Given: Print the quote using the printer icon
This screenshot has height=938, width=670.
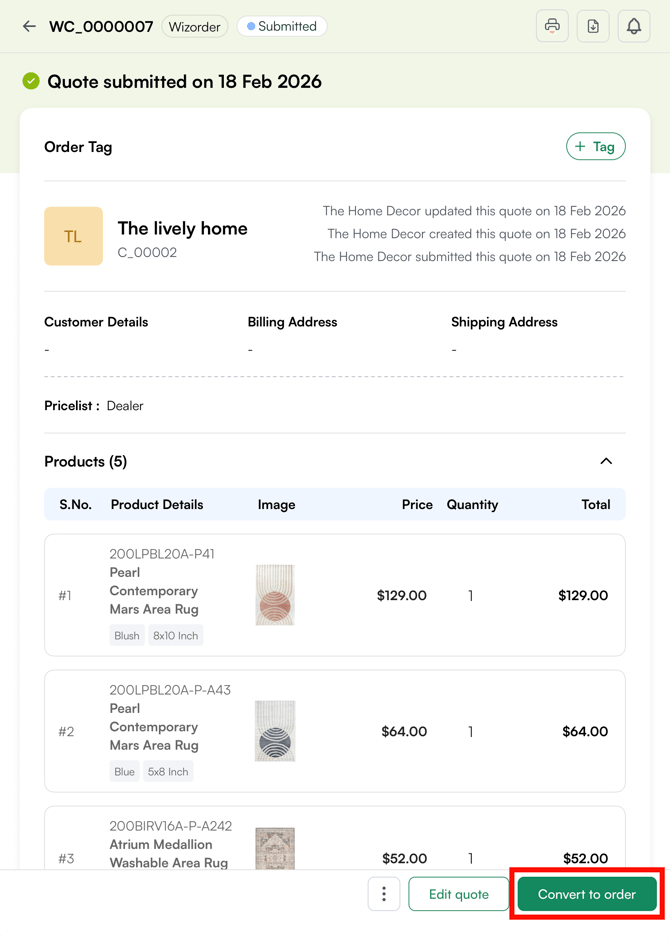Looking at the screenshot, I should coord(552,26).
